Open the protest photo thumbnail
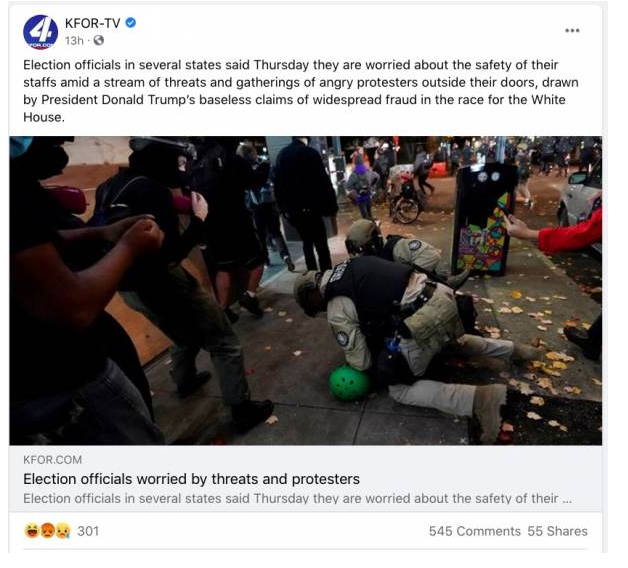Viewport: 628px width, 568px height. pos(306,291)
